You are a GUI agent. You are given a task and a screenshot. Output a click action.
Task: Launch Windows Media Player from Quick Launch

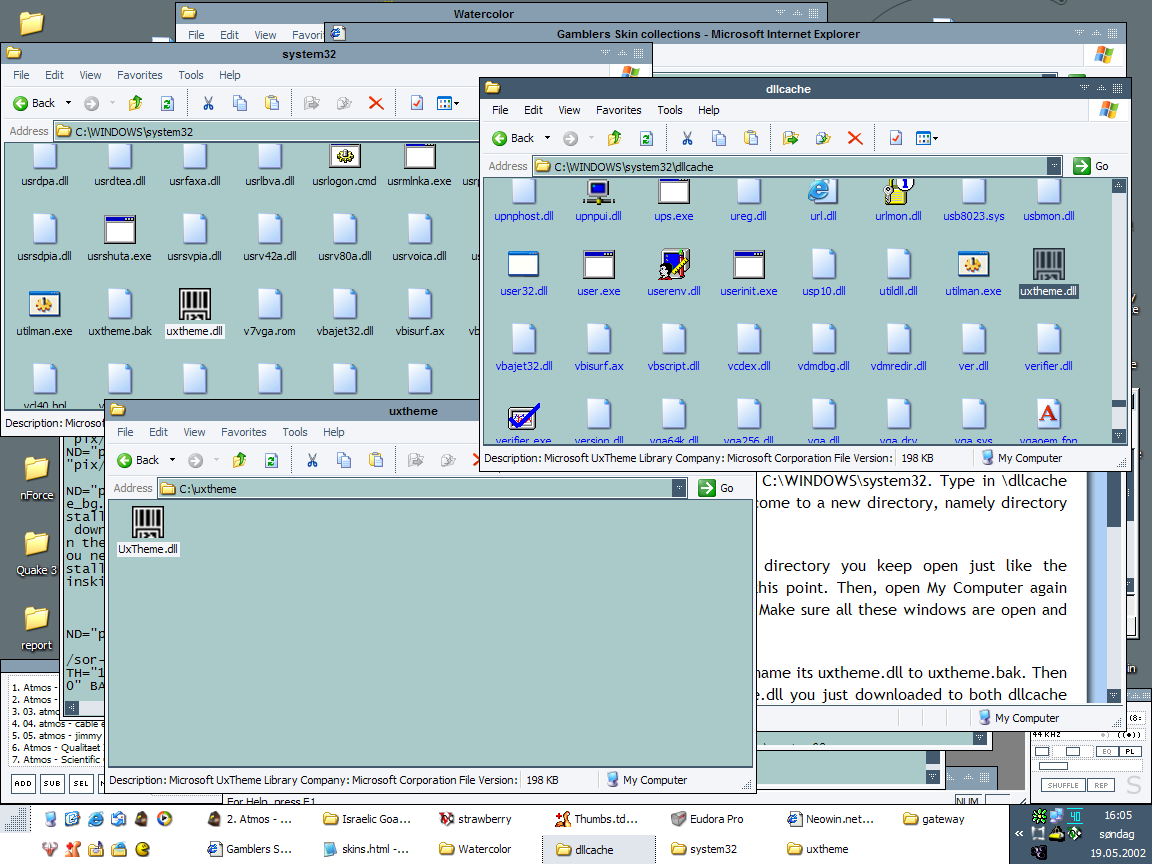165,818
